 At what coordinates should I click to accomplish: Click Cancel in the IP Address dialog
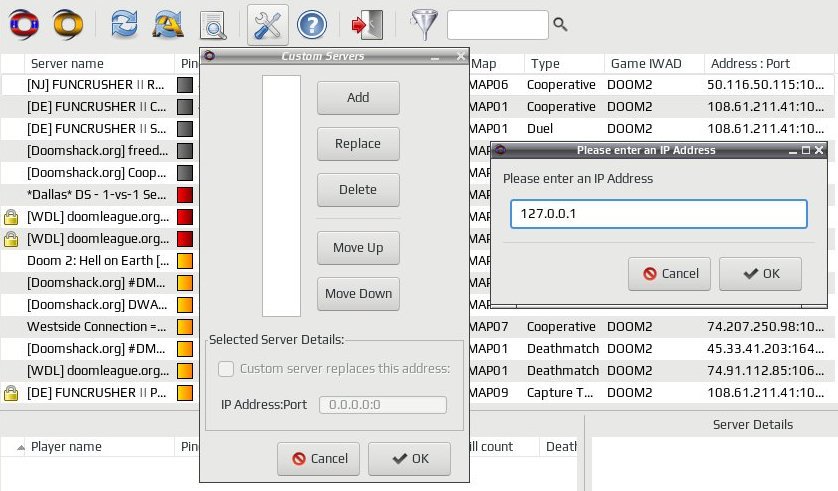tap(669, 274)
